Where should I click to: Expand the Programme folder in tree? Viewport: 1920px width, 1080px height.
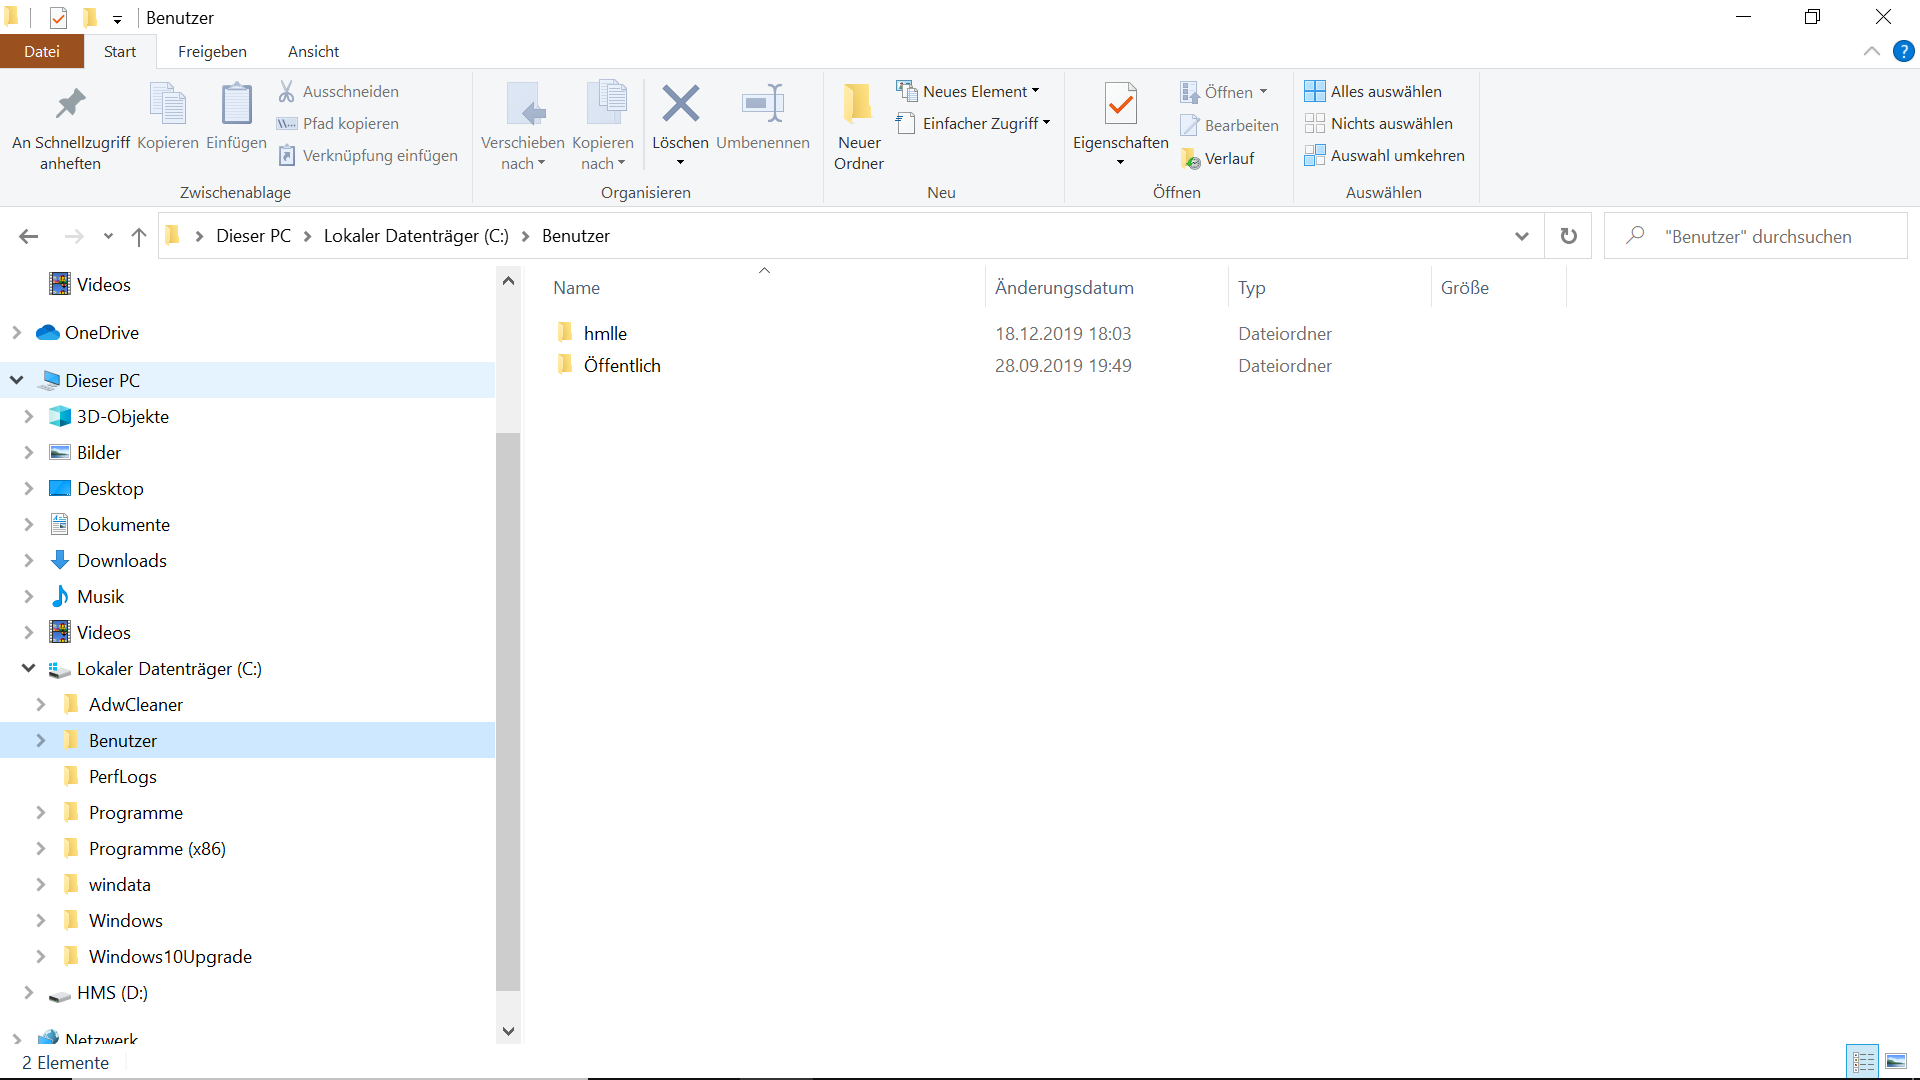click(41, 812)
